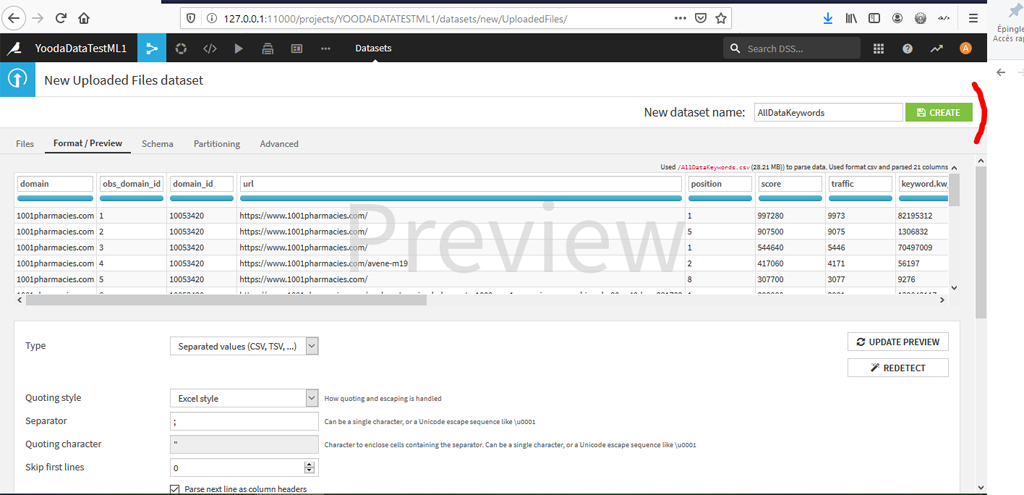Open the Flow icon in the DSS navbar
Image resolution: width=1024 pixels, height=495 pixels.
click(152, 48)
